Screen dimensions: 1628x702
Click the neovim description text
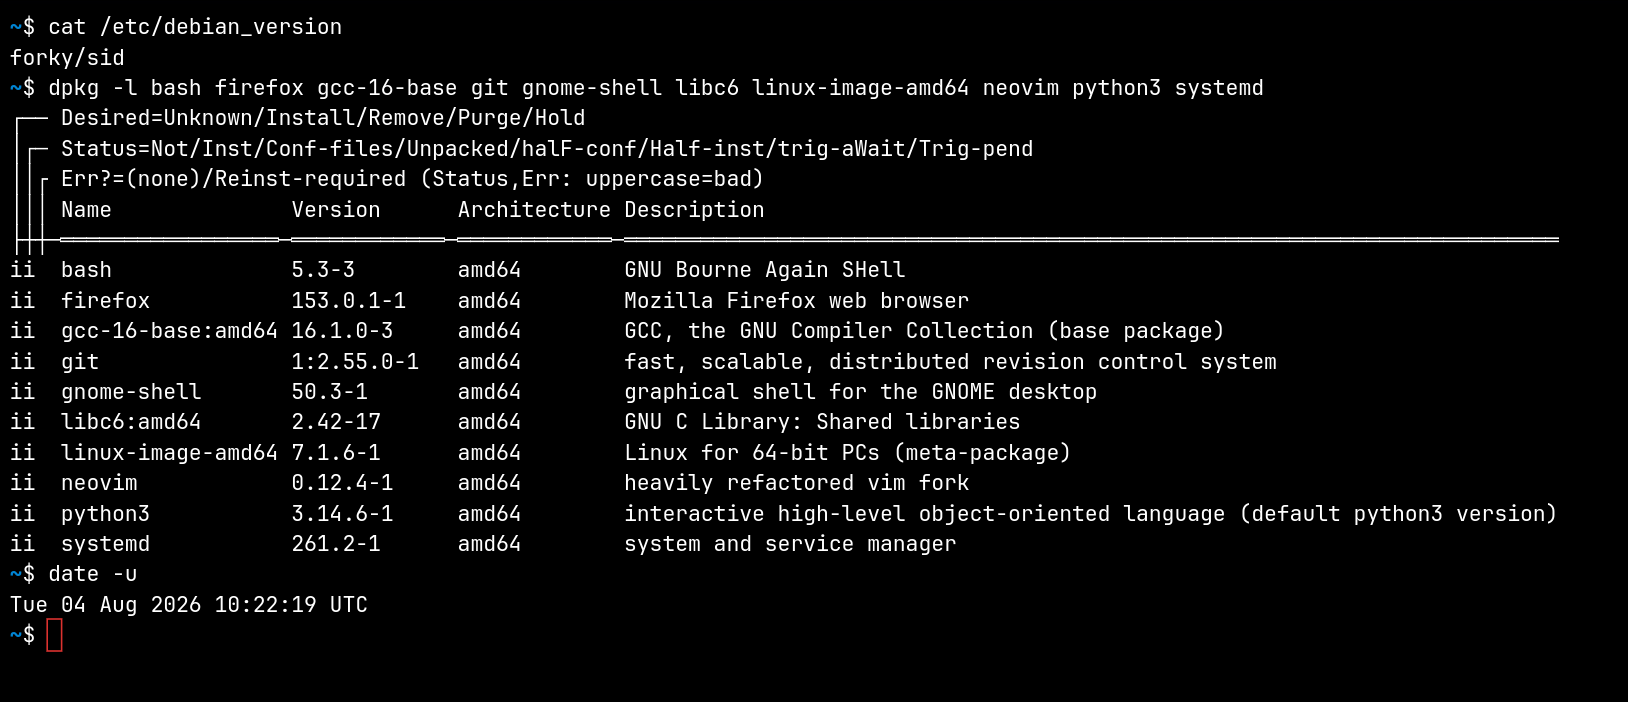click(797, 483)
